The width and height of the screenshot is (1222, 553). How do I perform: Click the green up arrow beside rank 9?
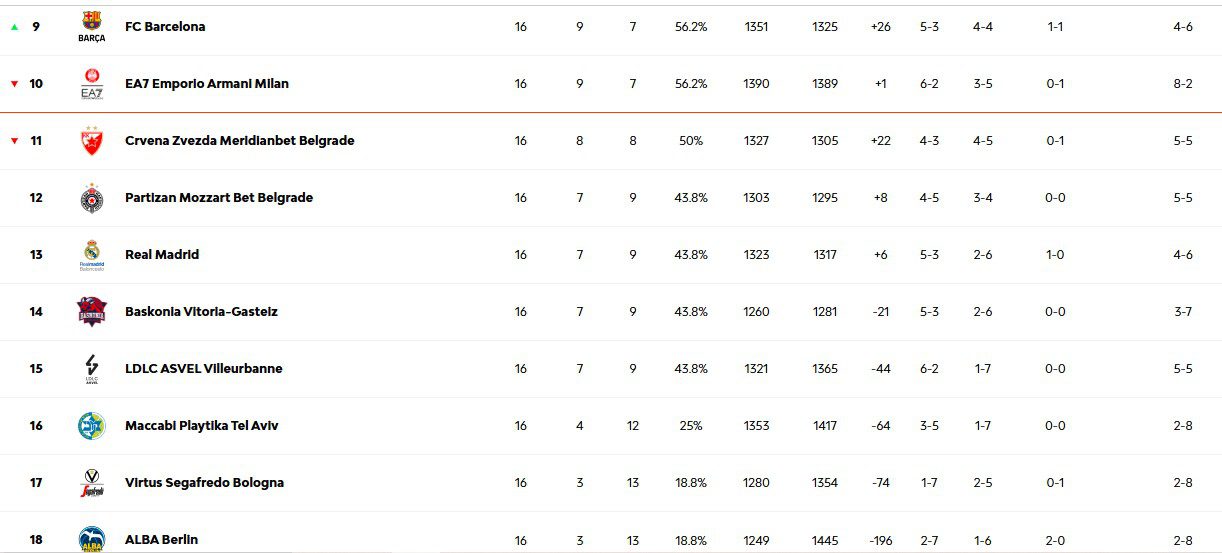pos(14,27)
